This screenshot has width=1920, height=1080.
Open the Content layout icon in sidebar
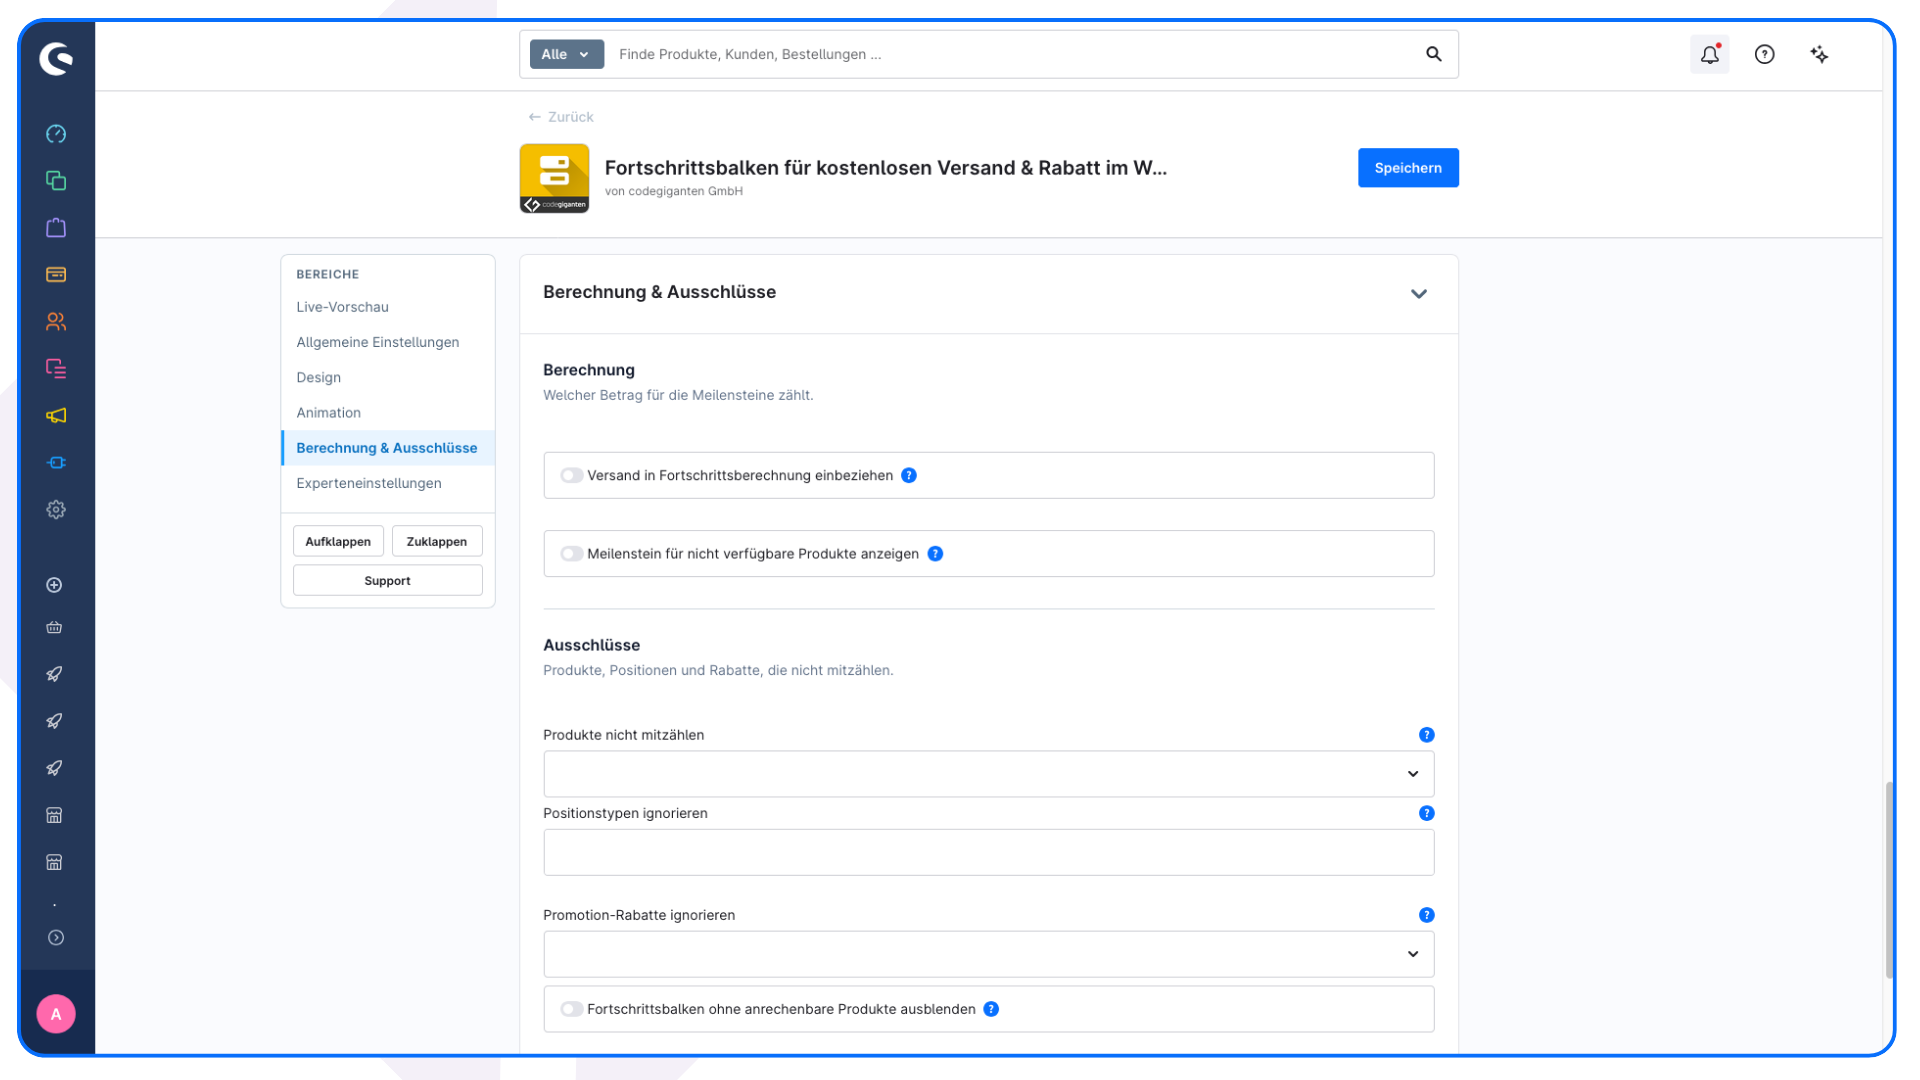click(56, 369)
